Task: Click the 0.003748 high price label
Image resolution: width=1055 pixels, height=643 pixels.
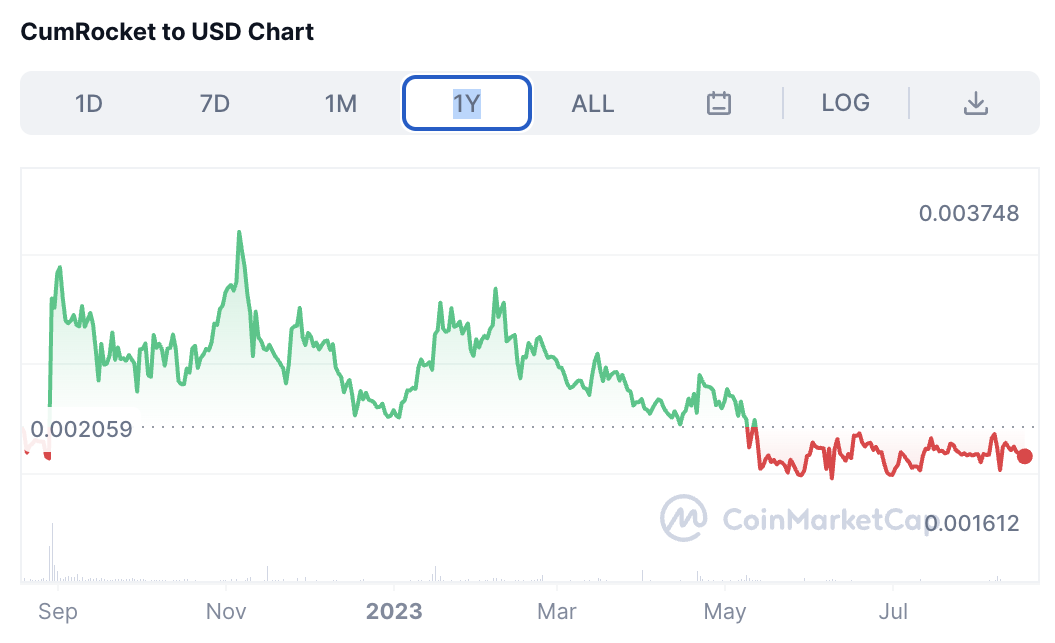Action: coord(969,213)
